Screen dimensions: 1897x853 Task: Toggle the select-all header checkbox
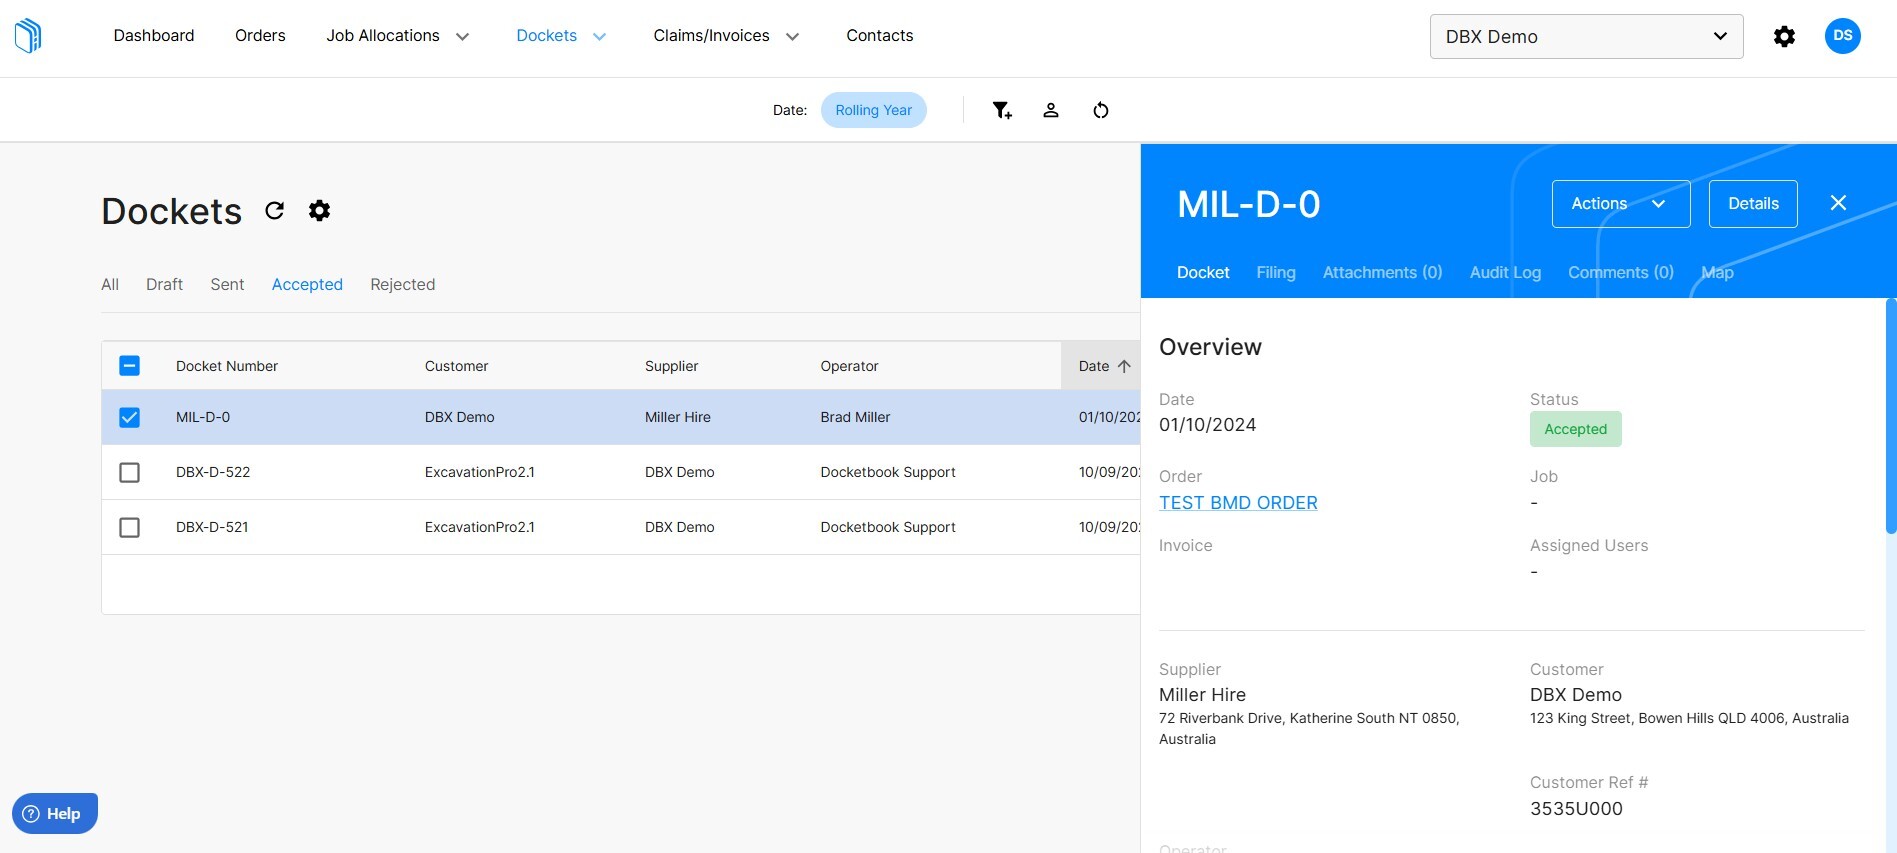129,366
